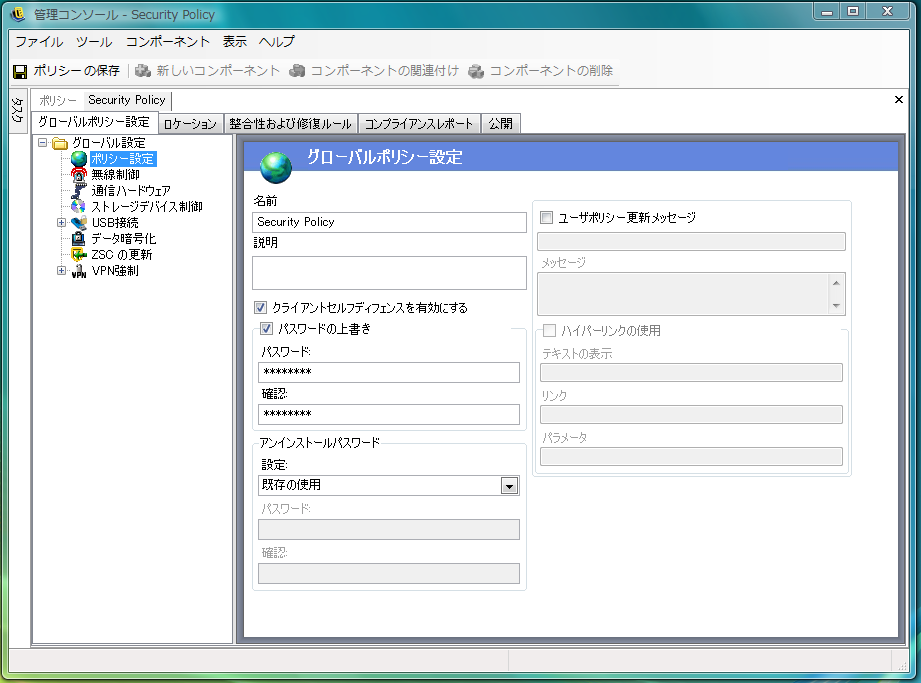Click 新しいコンポーネント toolbar label
This screenshot has height=683, width=921.
point(218,71)
